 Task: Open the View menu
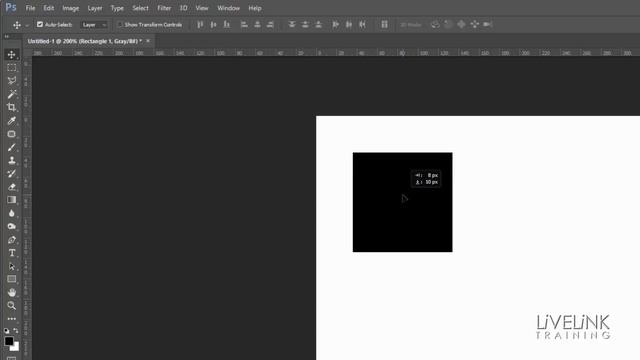point(202,8)
